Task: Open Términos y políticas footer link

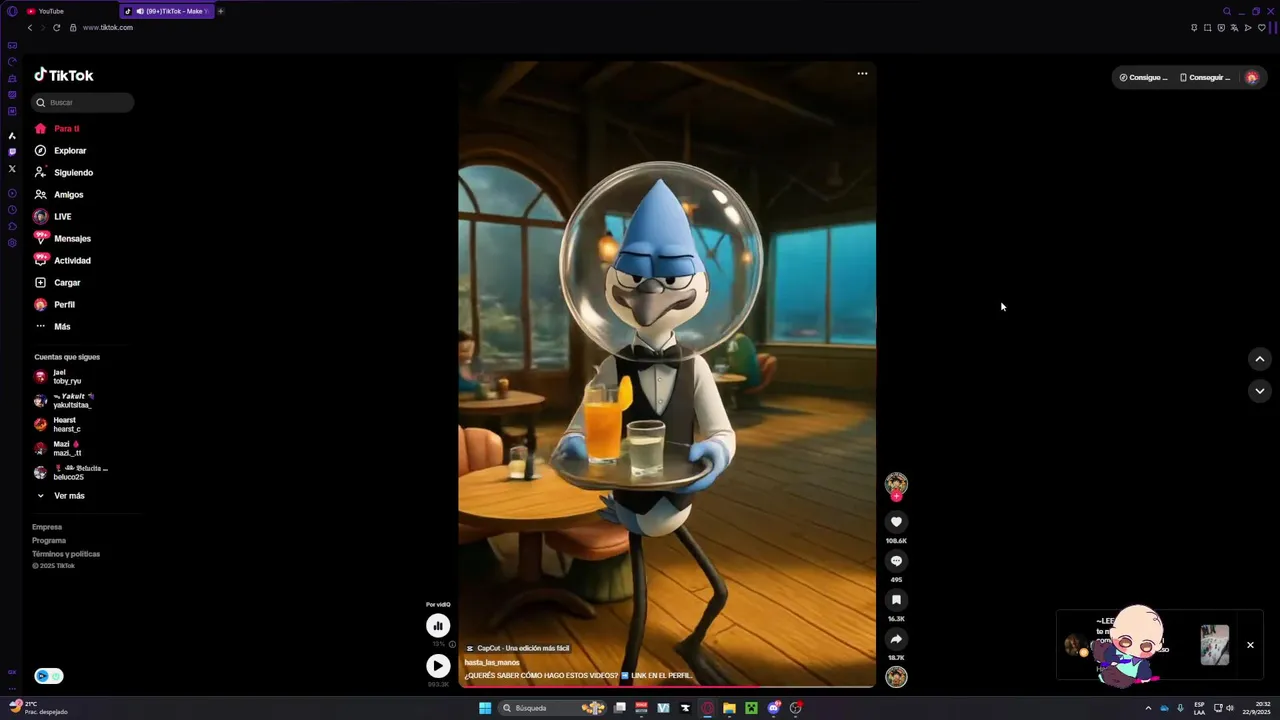Action: [66, 554]
